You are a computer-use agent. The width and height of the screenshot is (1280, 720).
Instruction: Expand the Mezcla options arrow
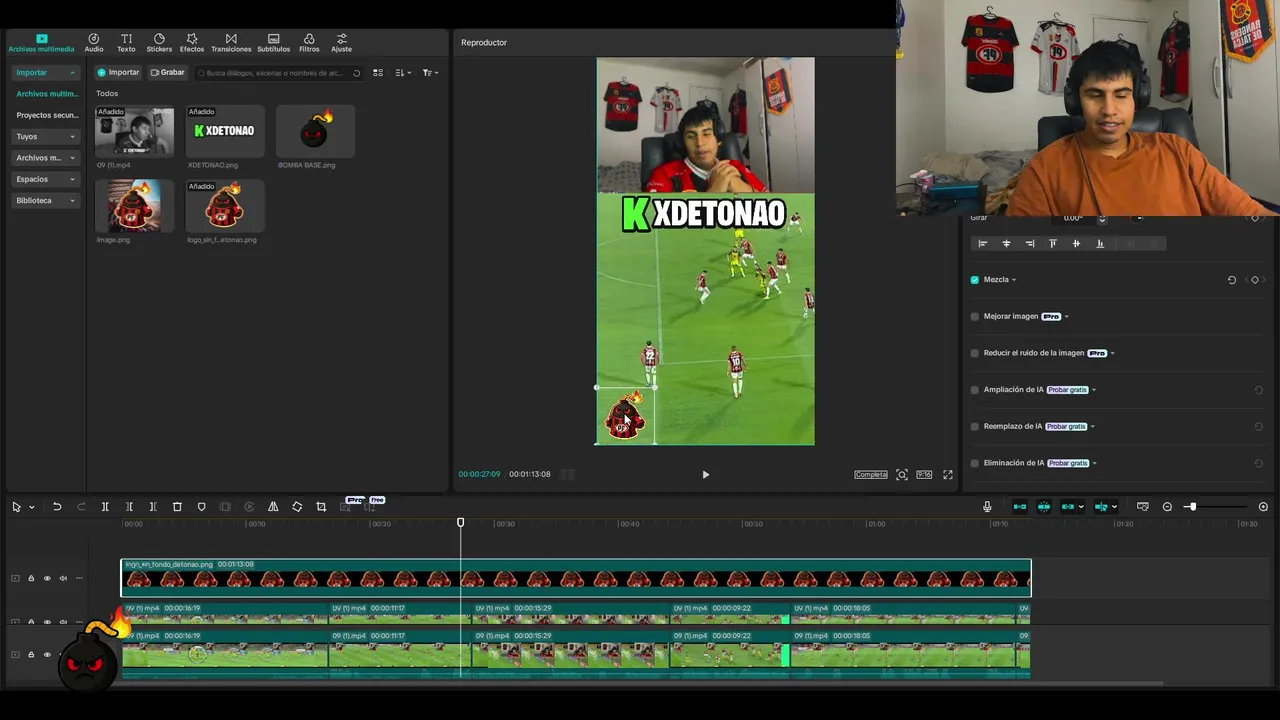(1014, 280)
